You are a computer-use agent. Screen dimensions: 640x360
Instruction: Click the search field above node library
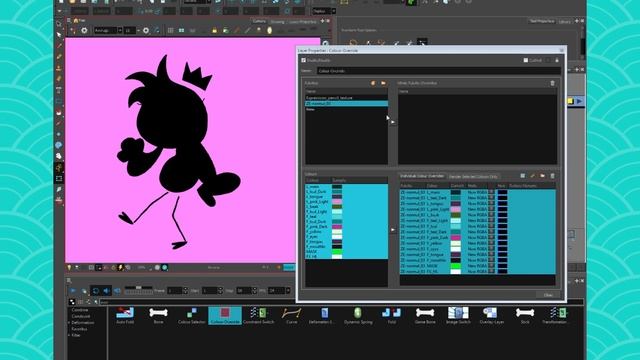click(x=341, y=302)
